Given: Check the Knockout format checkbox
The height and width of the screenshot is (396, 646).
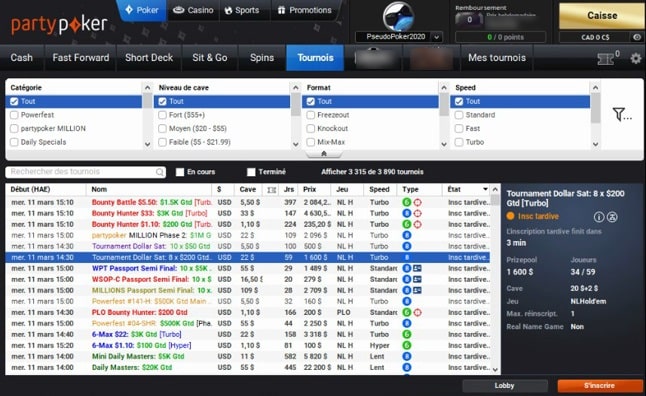Looking at the screenshot, I should pyautogui.click(x=311, y=129).
